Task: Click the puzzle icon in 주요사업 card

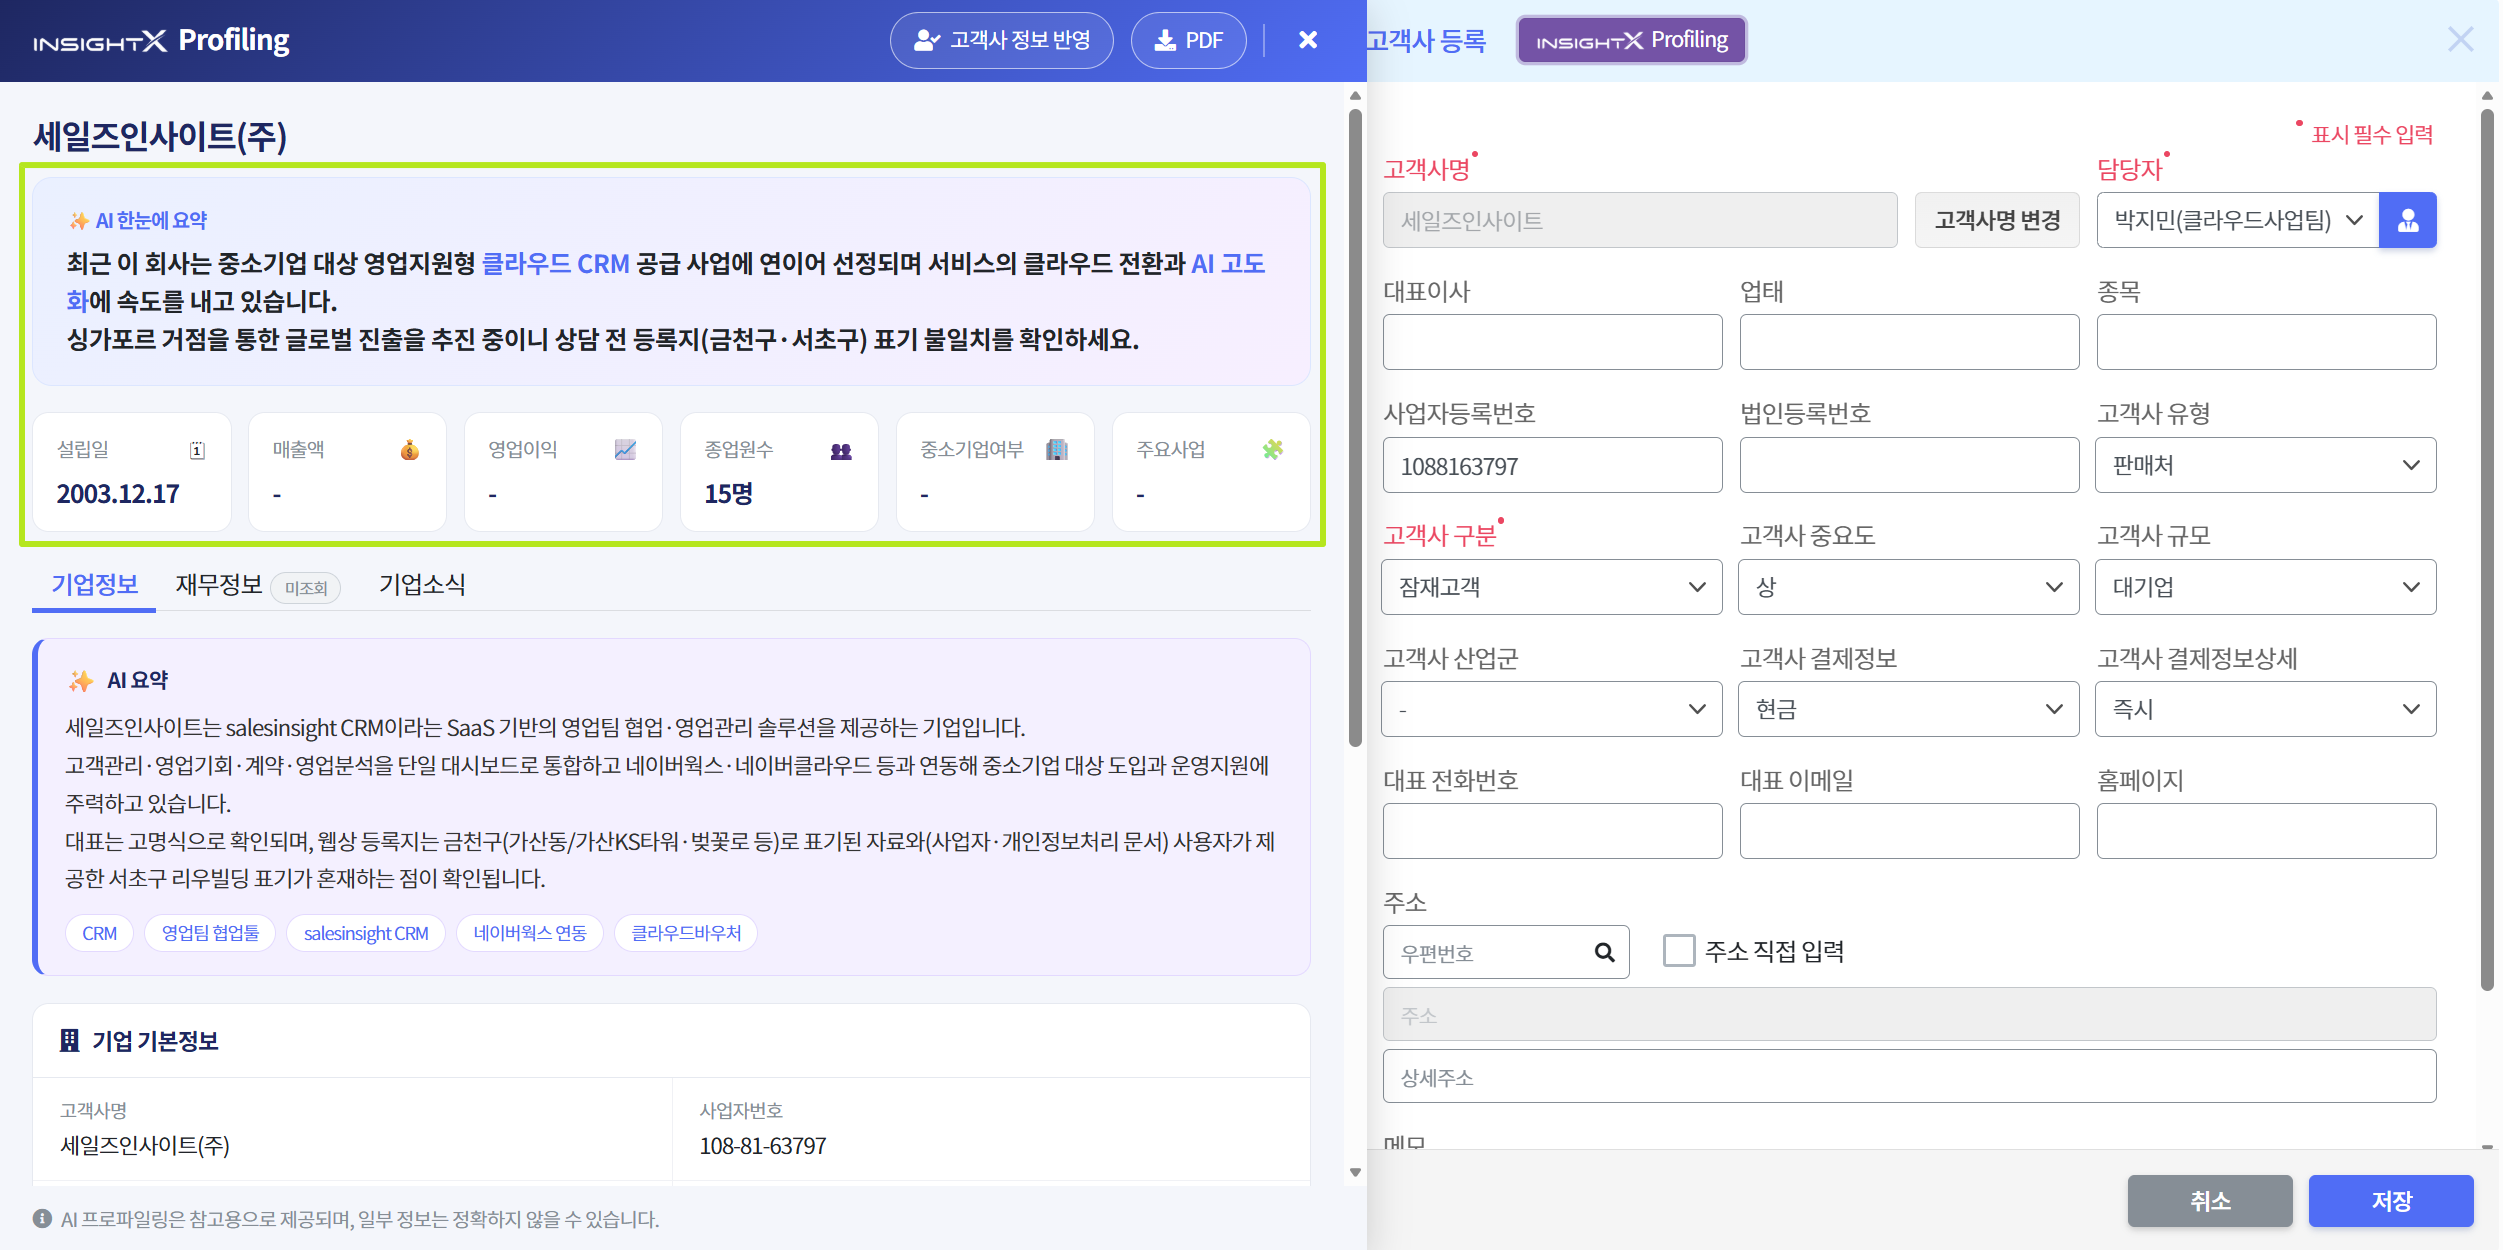Action: pyautogui.click(x=1273, y=450)
